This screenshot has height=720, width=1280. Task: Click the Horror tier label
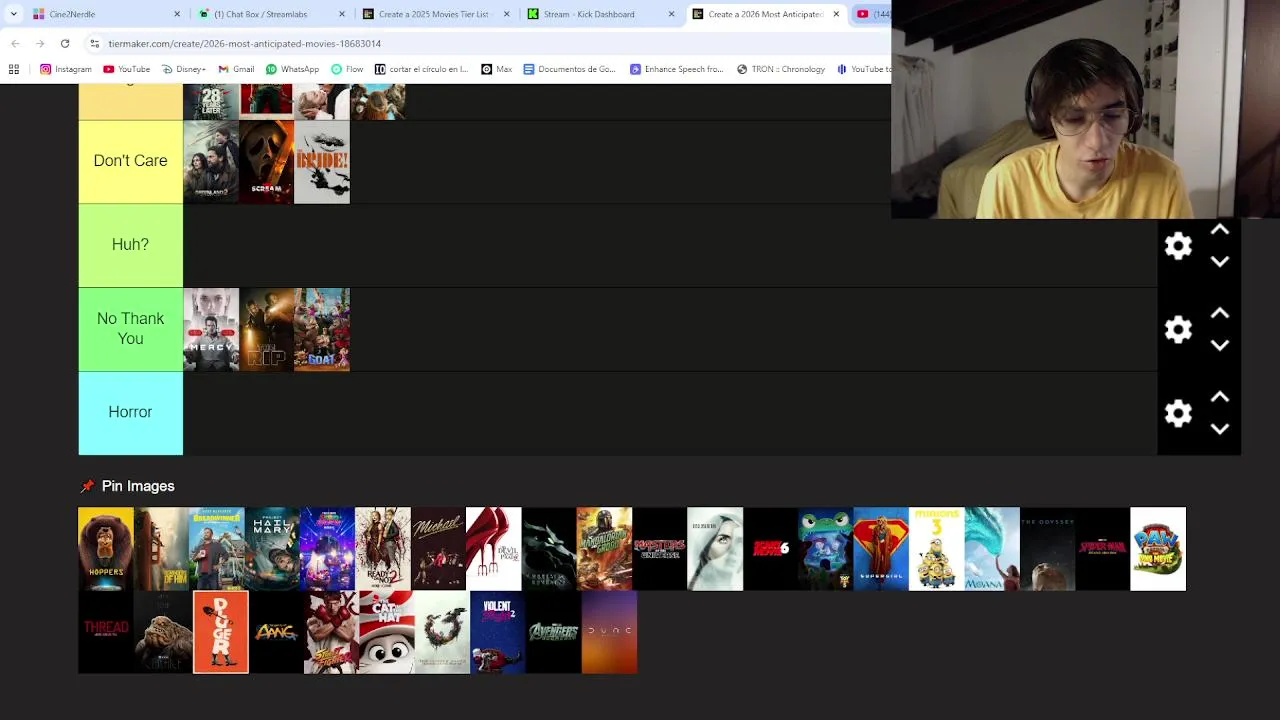[x=130, y=413]
